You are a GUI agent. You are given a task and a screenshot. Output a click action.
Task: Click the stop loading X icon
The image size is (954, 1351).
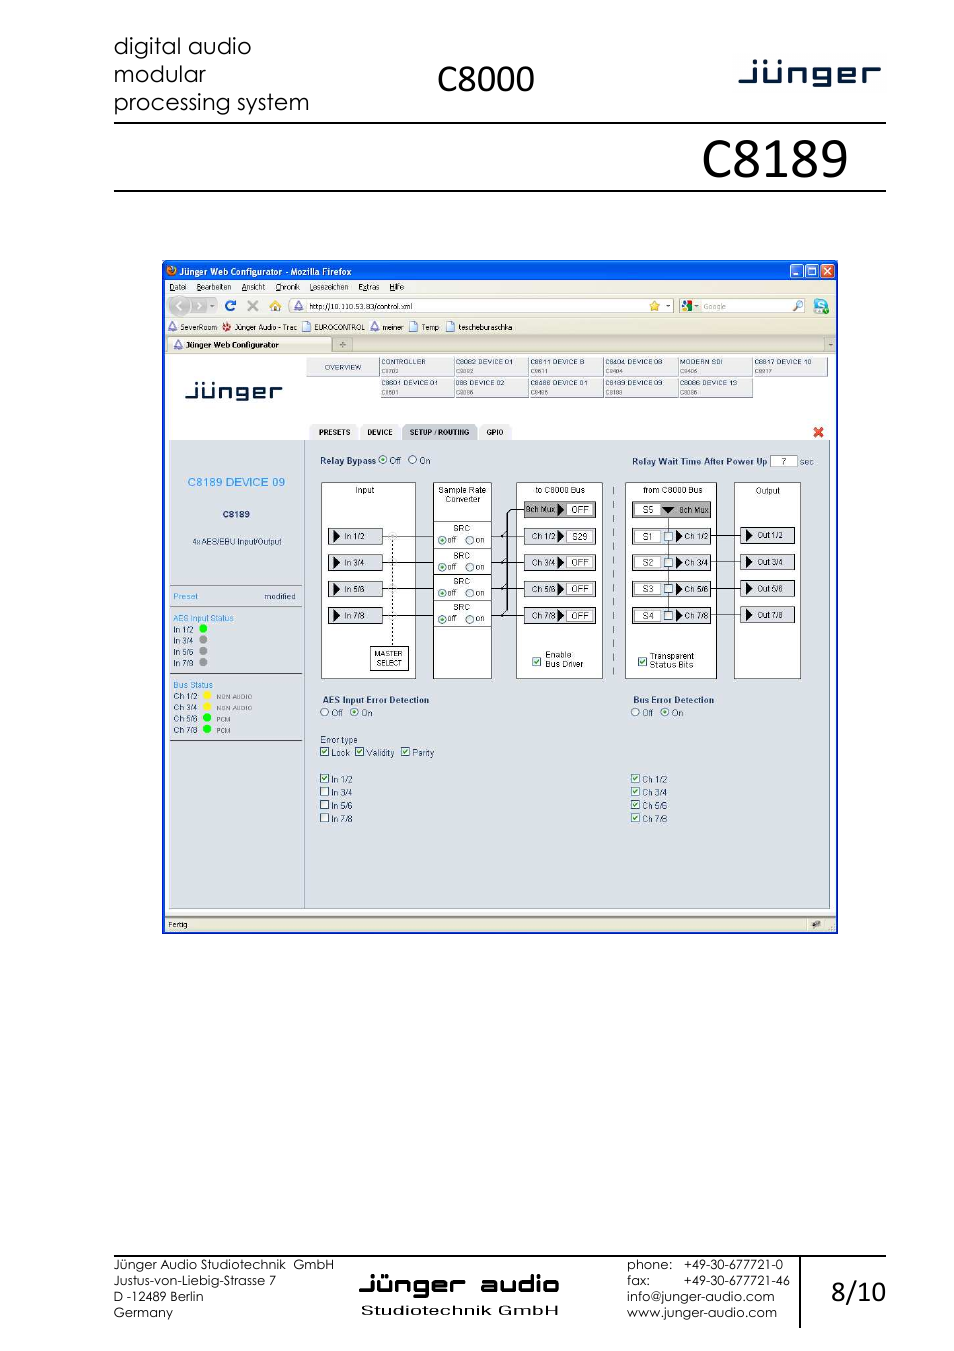[x=253, y=306]
